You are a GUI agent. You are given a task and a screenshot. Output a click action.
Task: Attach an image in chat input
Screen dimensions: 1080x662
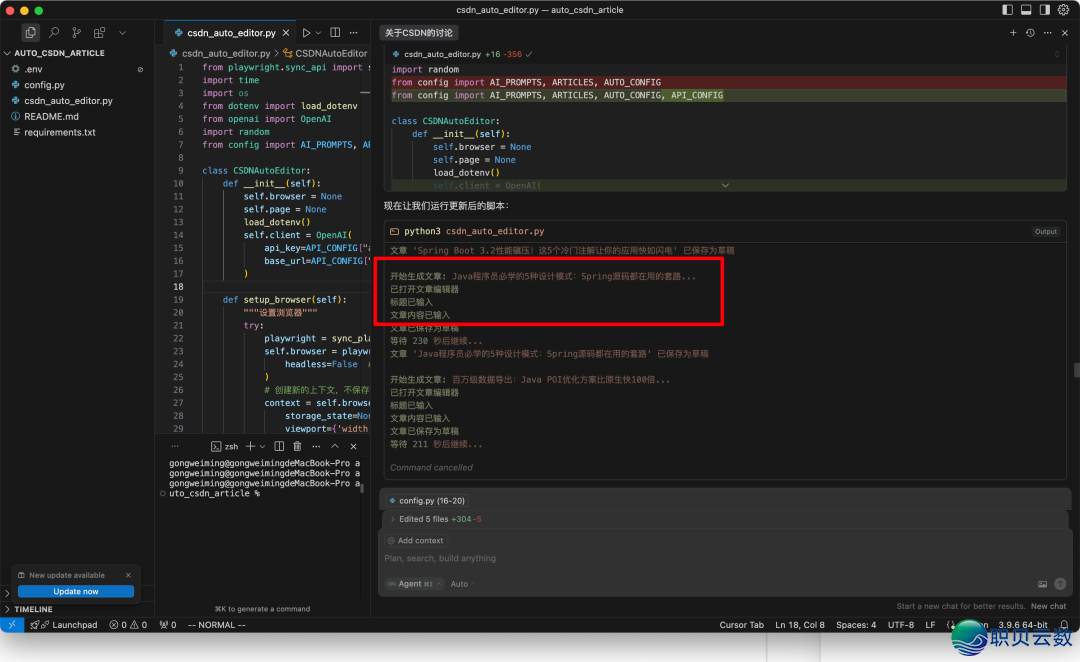[x=1042, y=584]
